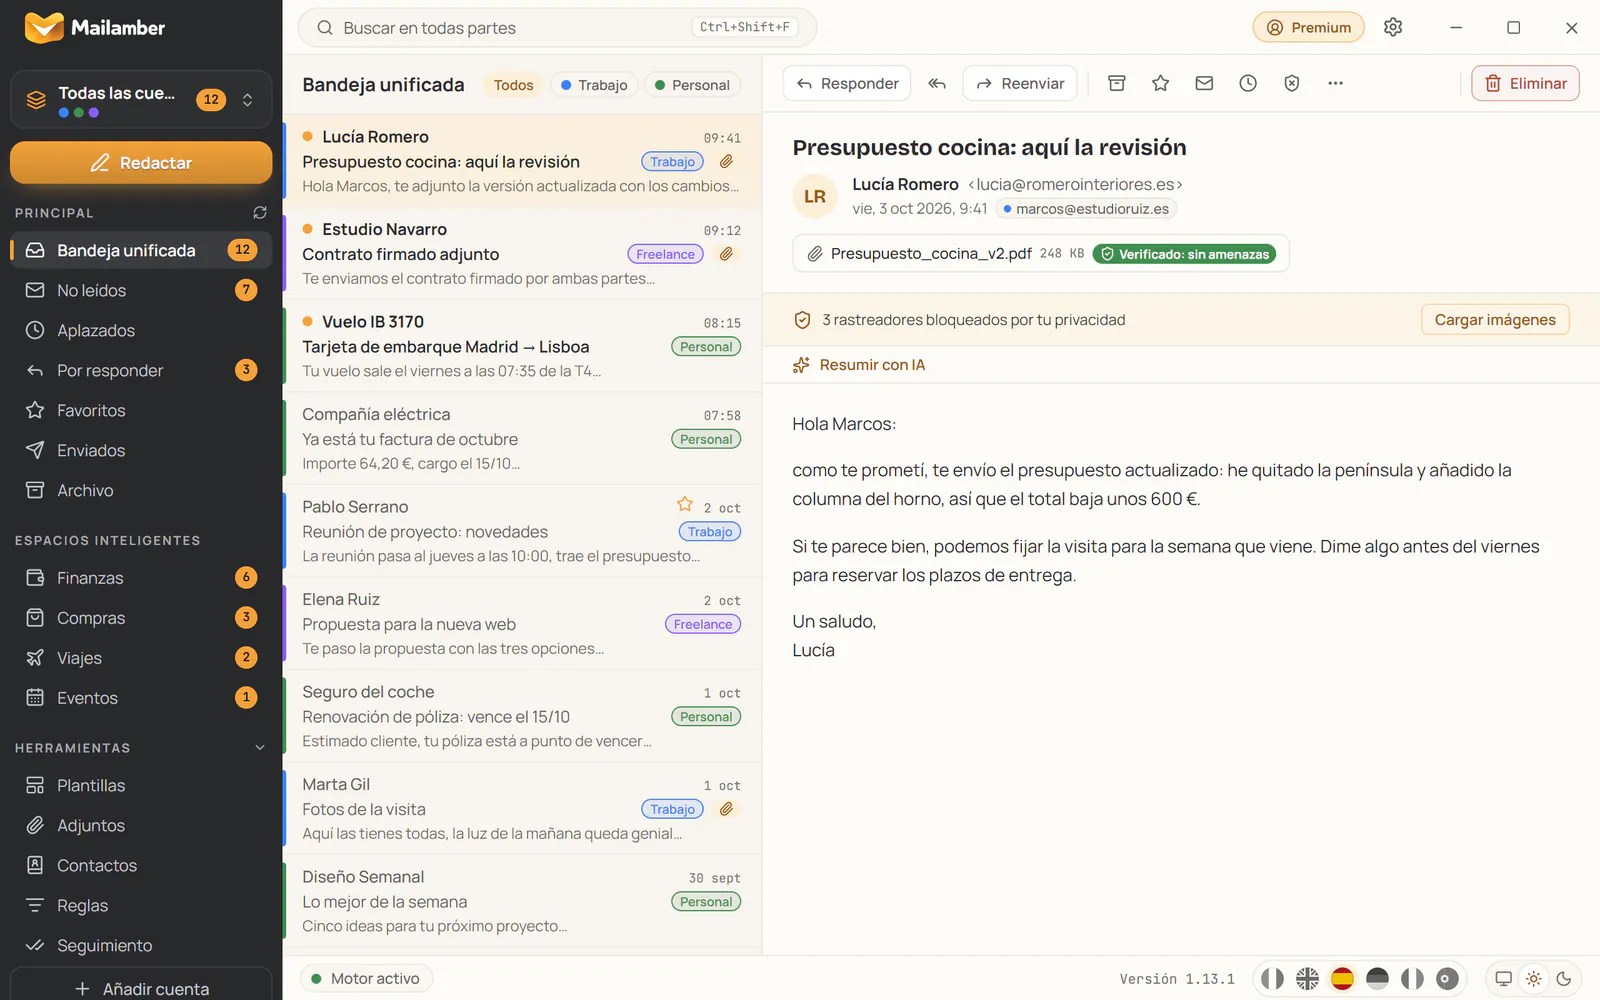Filter inbox by the Trabajo chip
Image resolution: width=1600 pixels, height=1000 pixels.
pos(594,85)
